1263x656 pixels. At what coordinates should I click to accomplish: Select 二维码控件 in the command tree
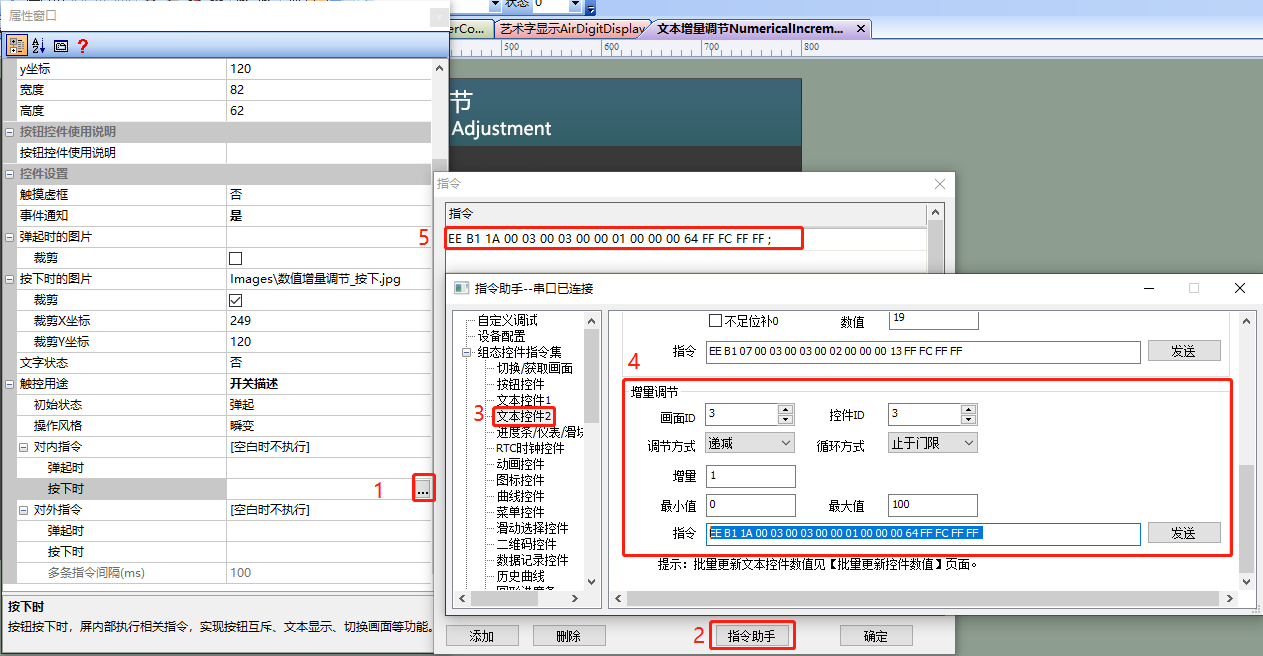point(527,544)
